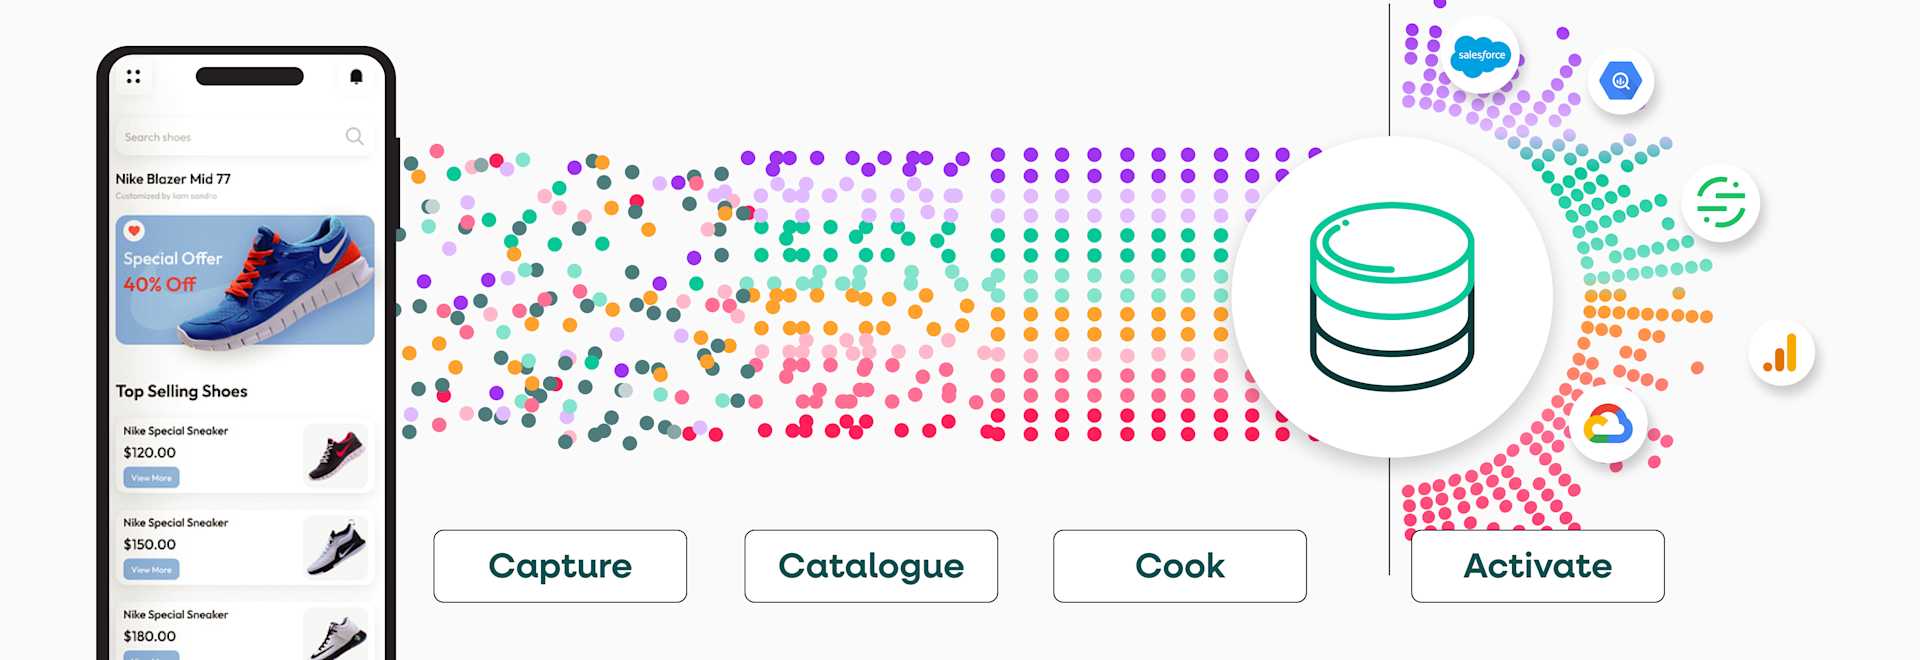Screen dimensions: 1920x660
Task: Click the Cook stage button
Action: (x=1179, y=566)
